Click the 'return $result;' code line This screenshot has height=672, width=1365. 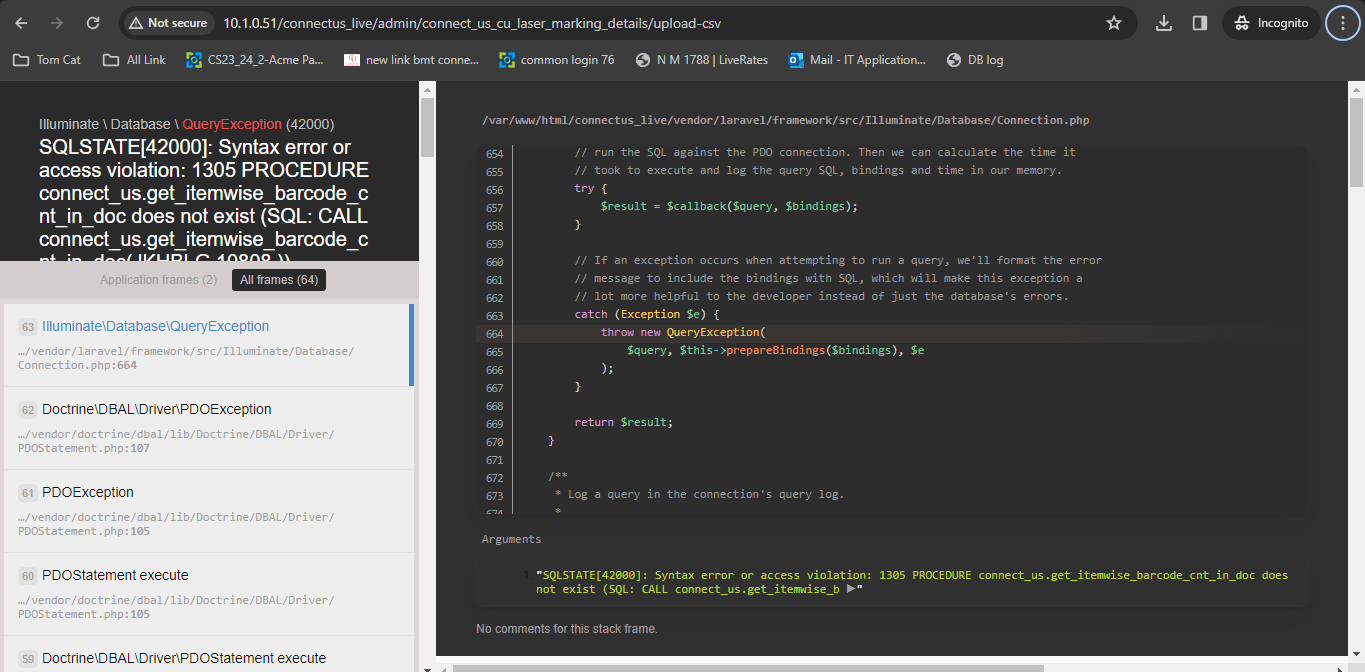pyautogui.click(x=623, y=422)
